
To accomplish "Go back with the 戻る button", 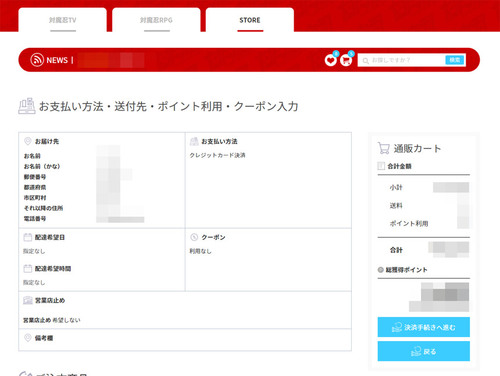I will pyautogui.click(x=424, y=351).
